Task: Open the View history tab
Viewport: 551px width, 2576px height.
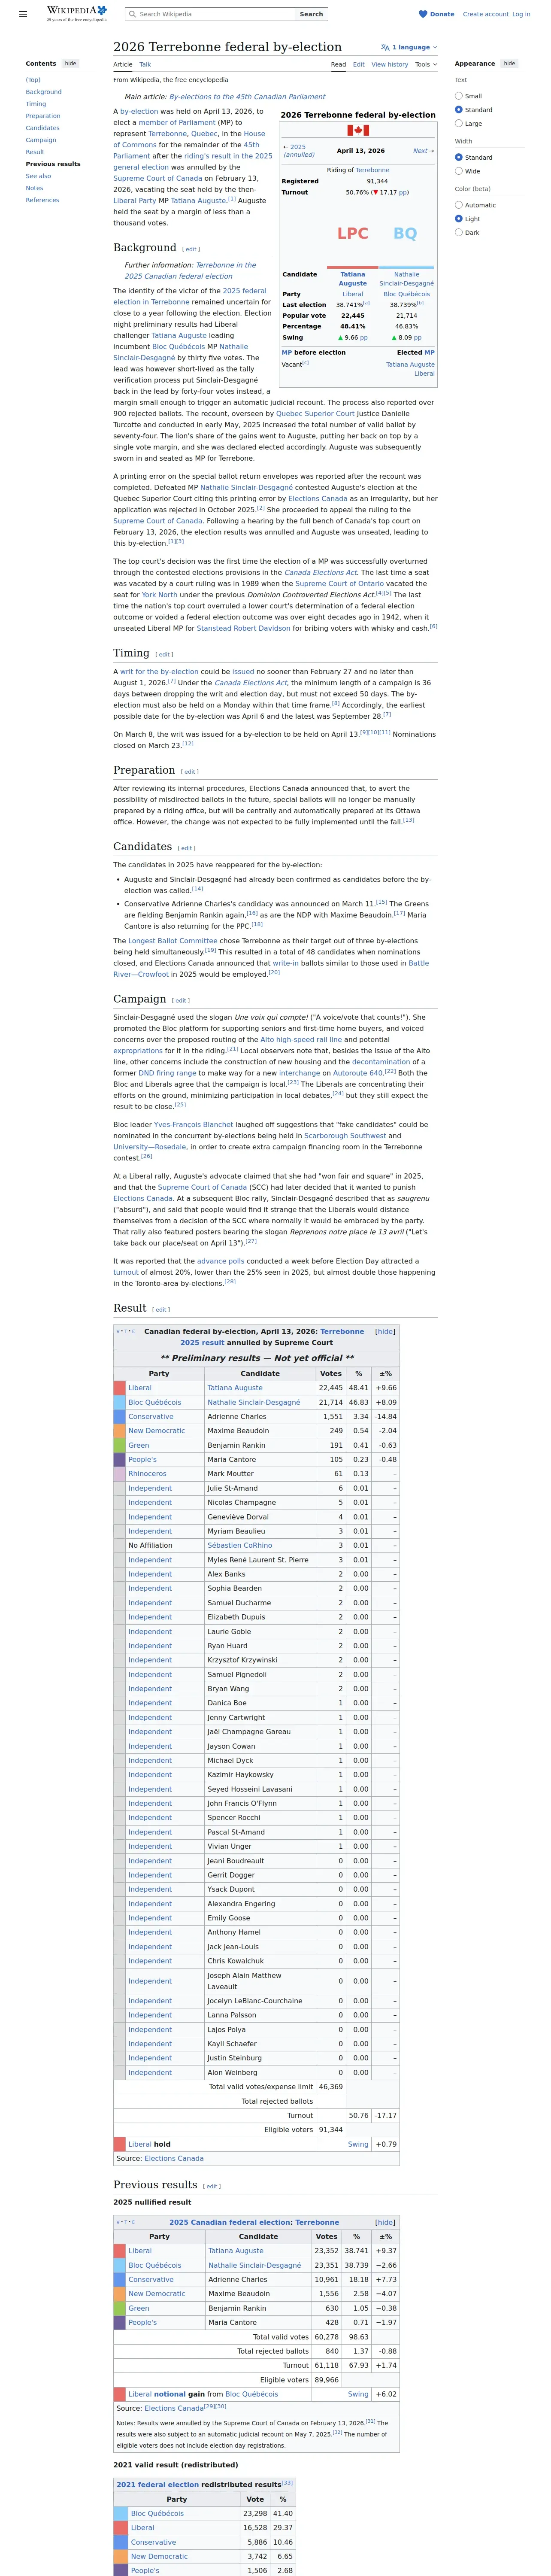Action: pyautogui.click(x=390, y=64)
